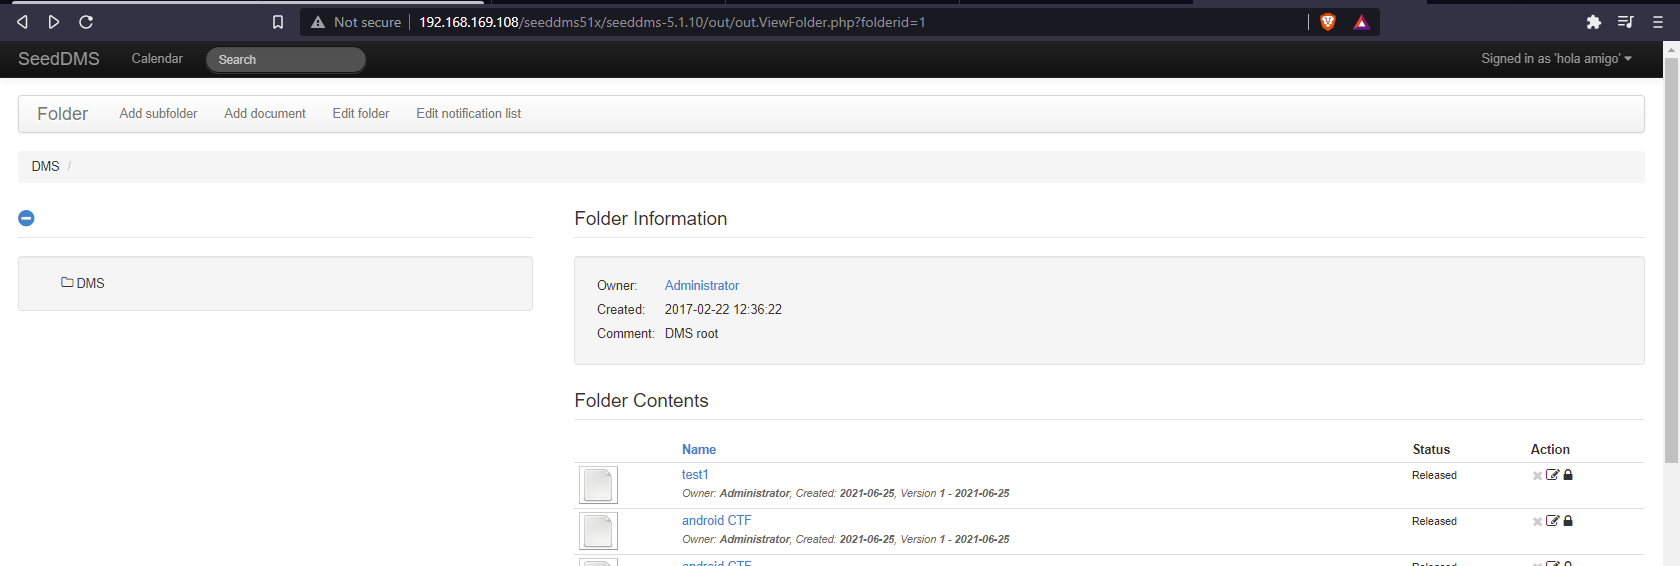The width and height of the screenshot is (1680, 566).
Task: Sort folder contents by Name
Action: coord(699,450)
